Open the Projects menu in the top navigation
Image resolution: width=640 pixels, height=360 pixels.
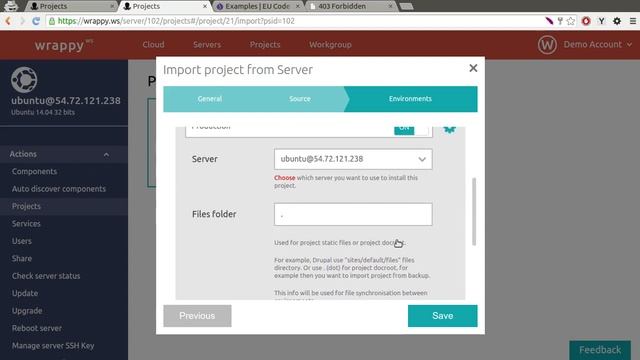pos(265,44)
